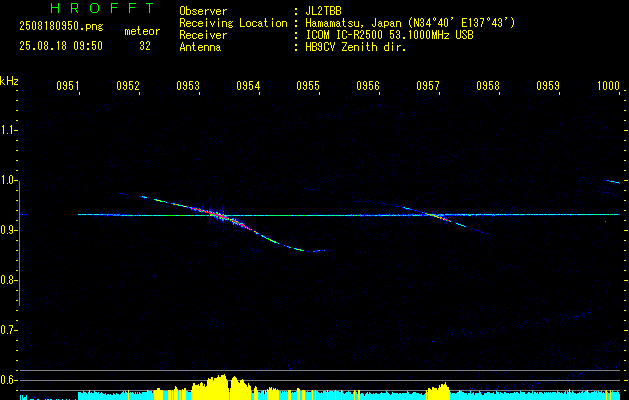Click time marker 0954

tap(248, 86)
